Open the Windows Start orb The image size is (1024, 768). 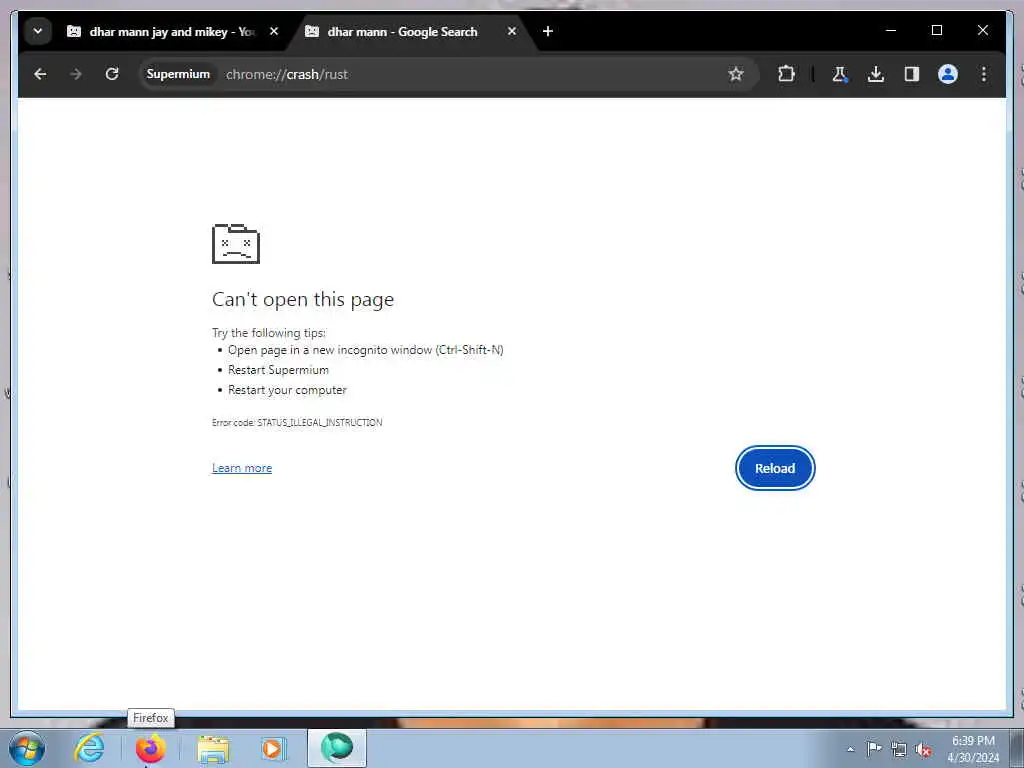tap(27, 748)
